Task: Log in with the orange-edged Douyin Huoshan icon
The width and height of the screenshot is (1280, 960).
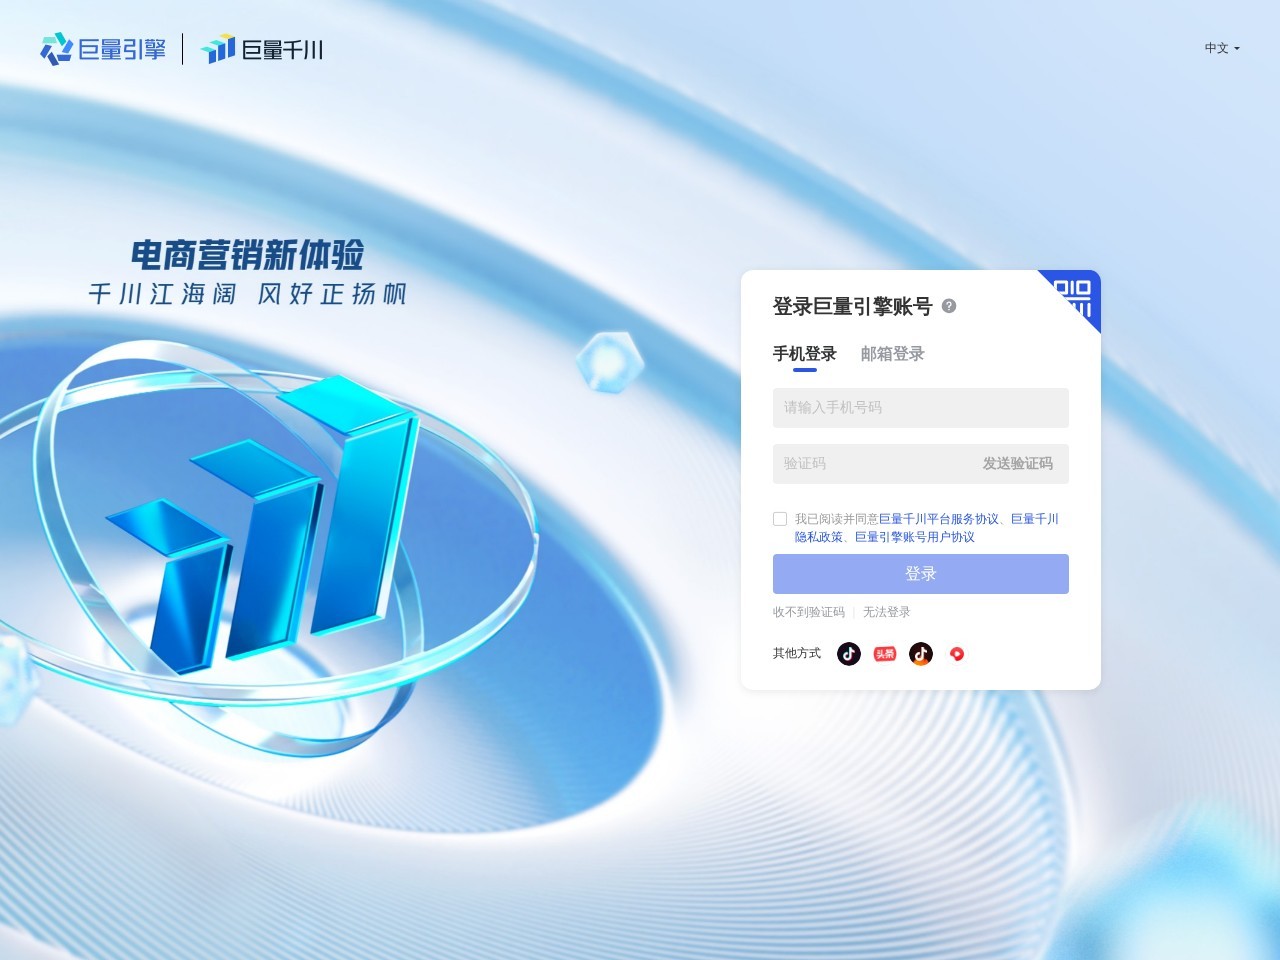Action: pyautogui.click(x=921, y=654)
